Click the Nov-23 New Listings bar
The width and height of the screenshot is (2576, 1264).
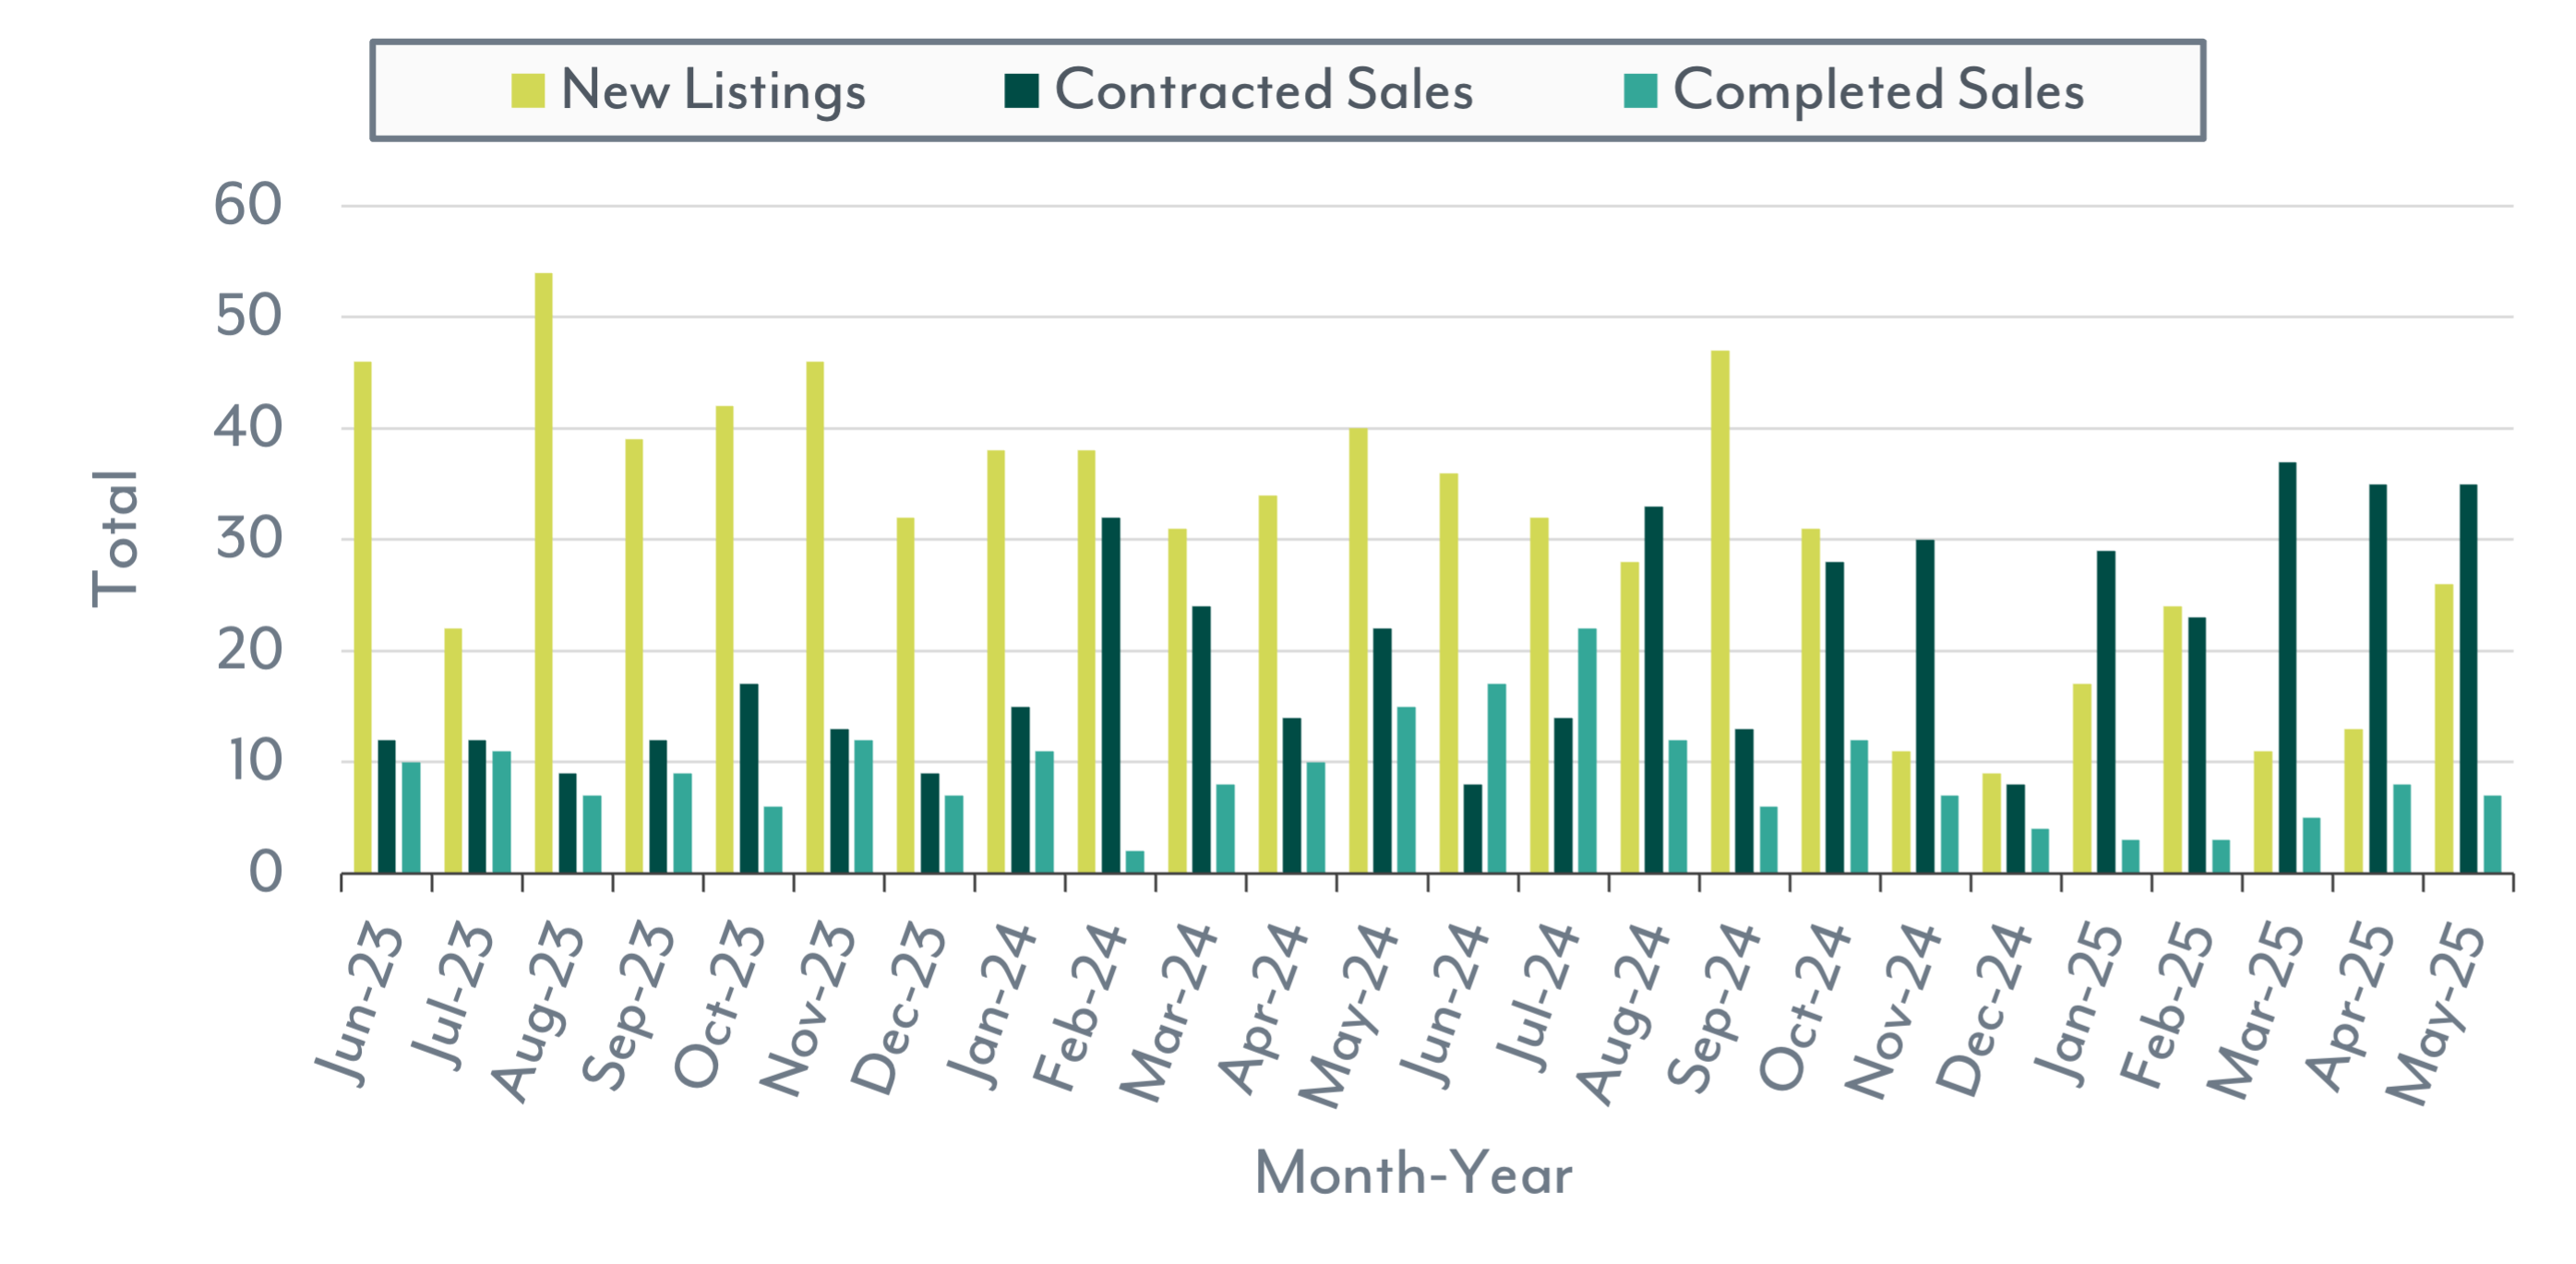tap(815, 617)
